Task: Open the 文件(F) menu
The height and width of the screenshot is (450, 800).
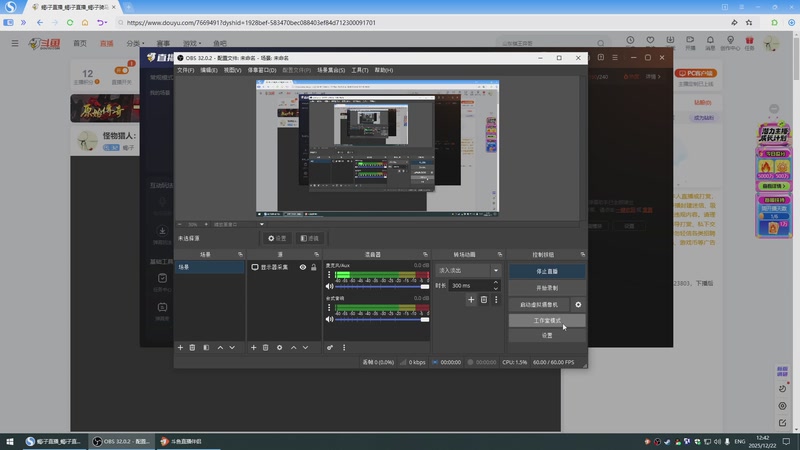Action: tap(185, 70)
